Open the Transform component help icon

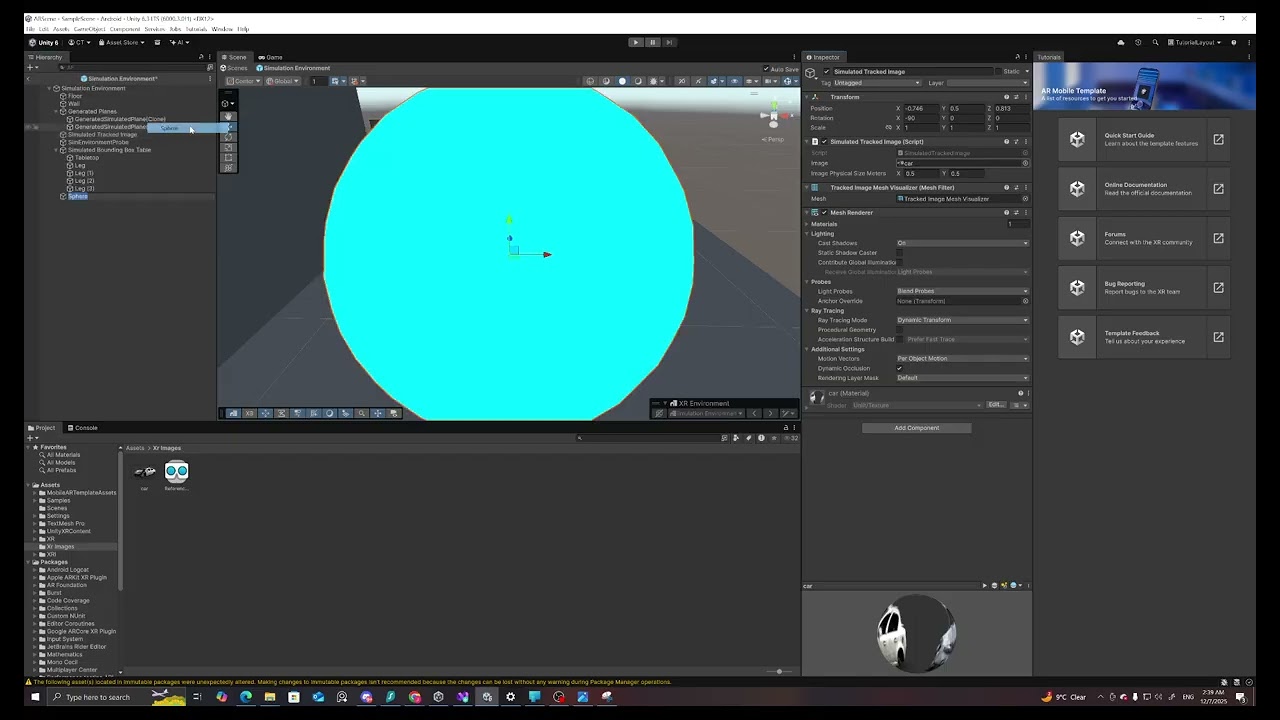[x=1007, y=97]
